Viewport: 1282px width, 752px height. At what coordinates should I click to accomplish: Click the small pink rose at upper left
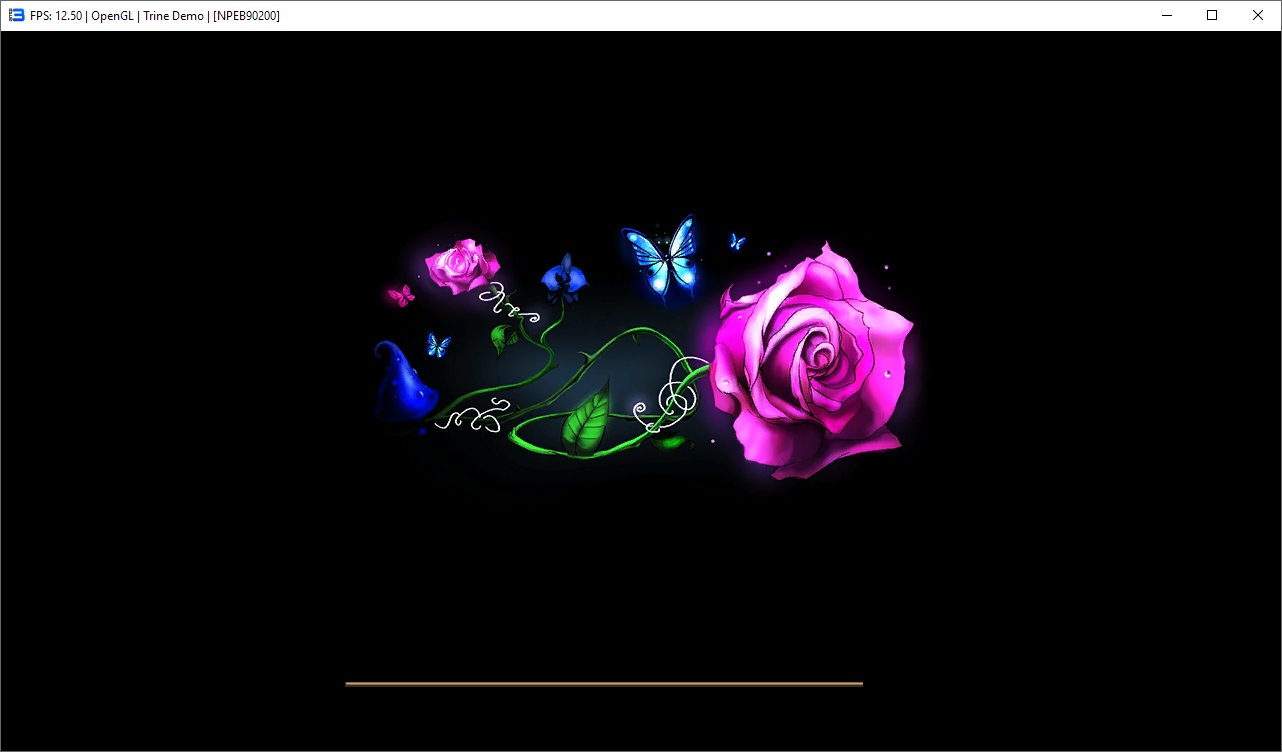pos(461,265)
